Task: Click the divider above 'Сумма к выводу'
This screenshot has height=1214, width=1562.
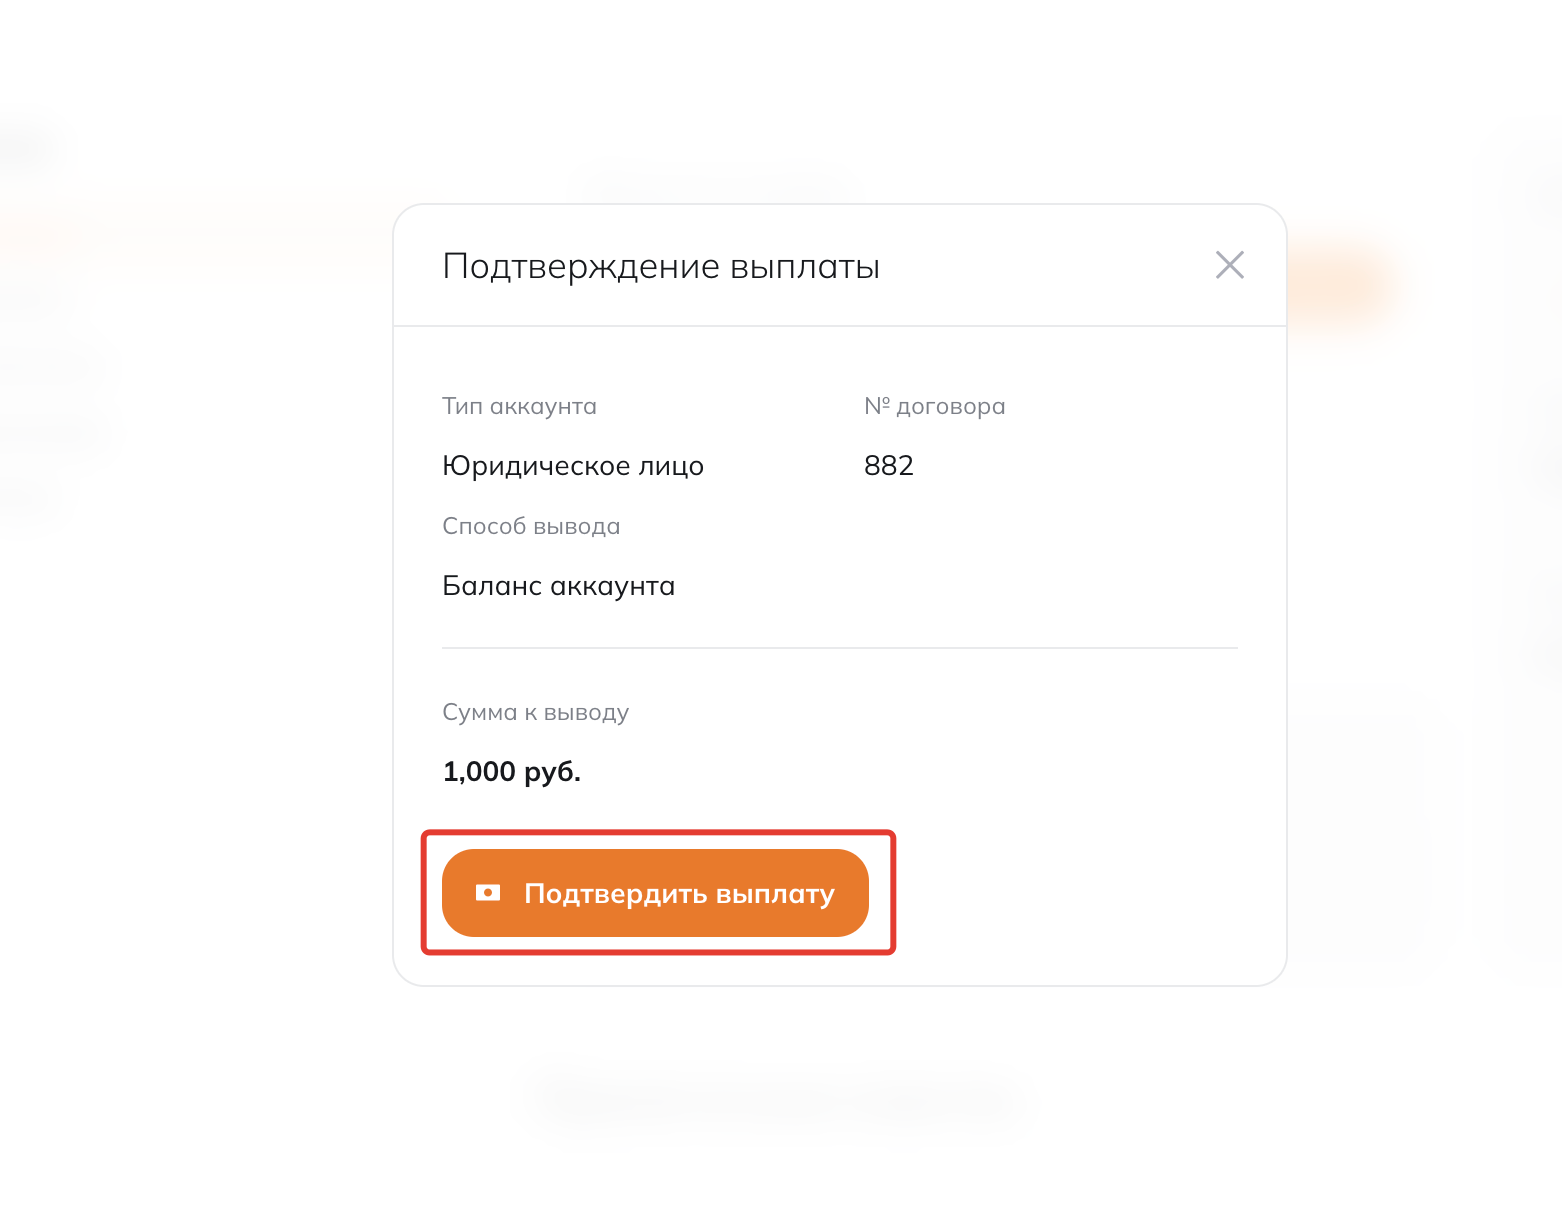Action: point(839,648)
